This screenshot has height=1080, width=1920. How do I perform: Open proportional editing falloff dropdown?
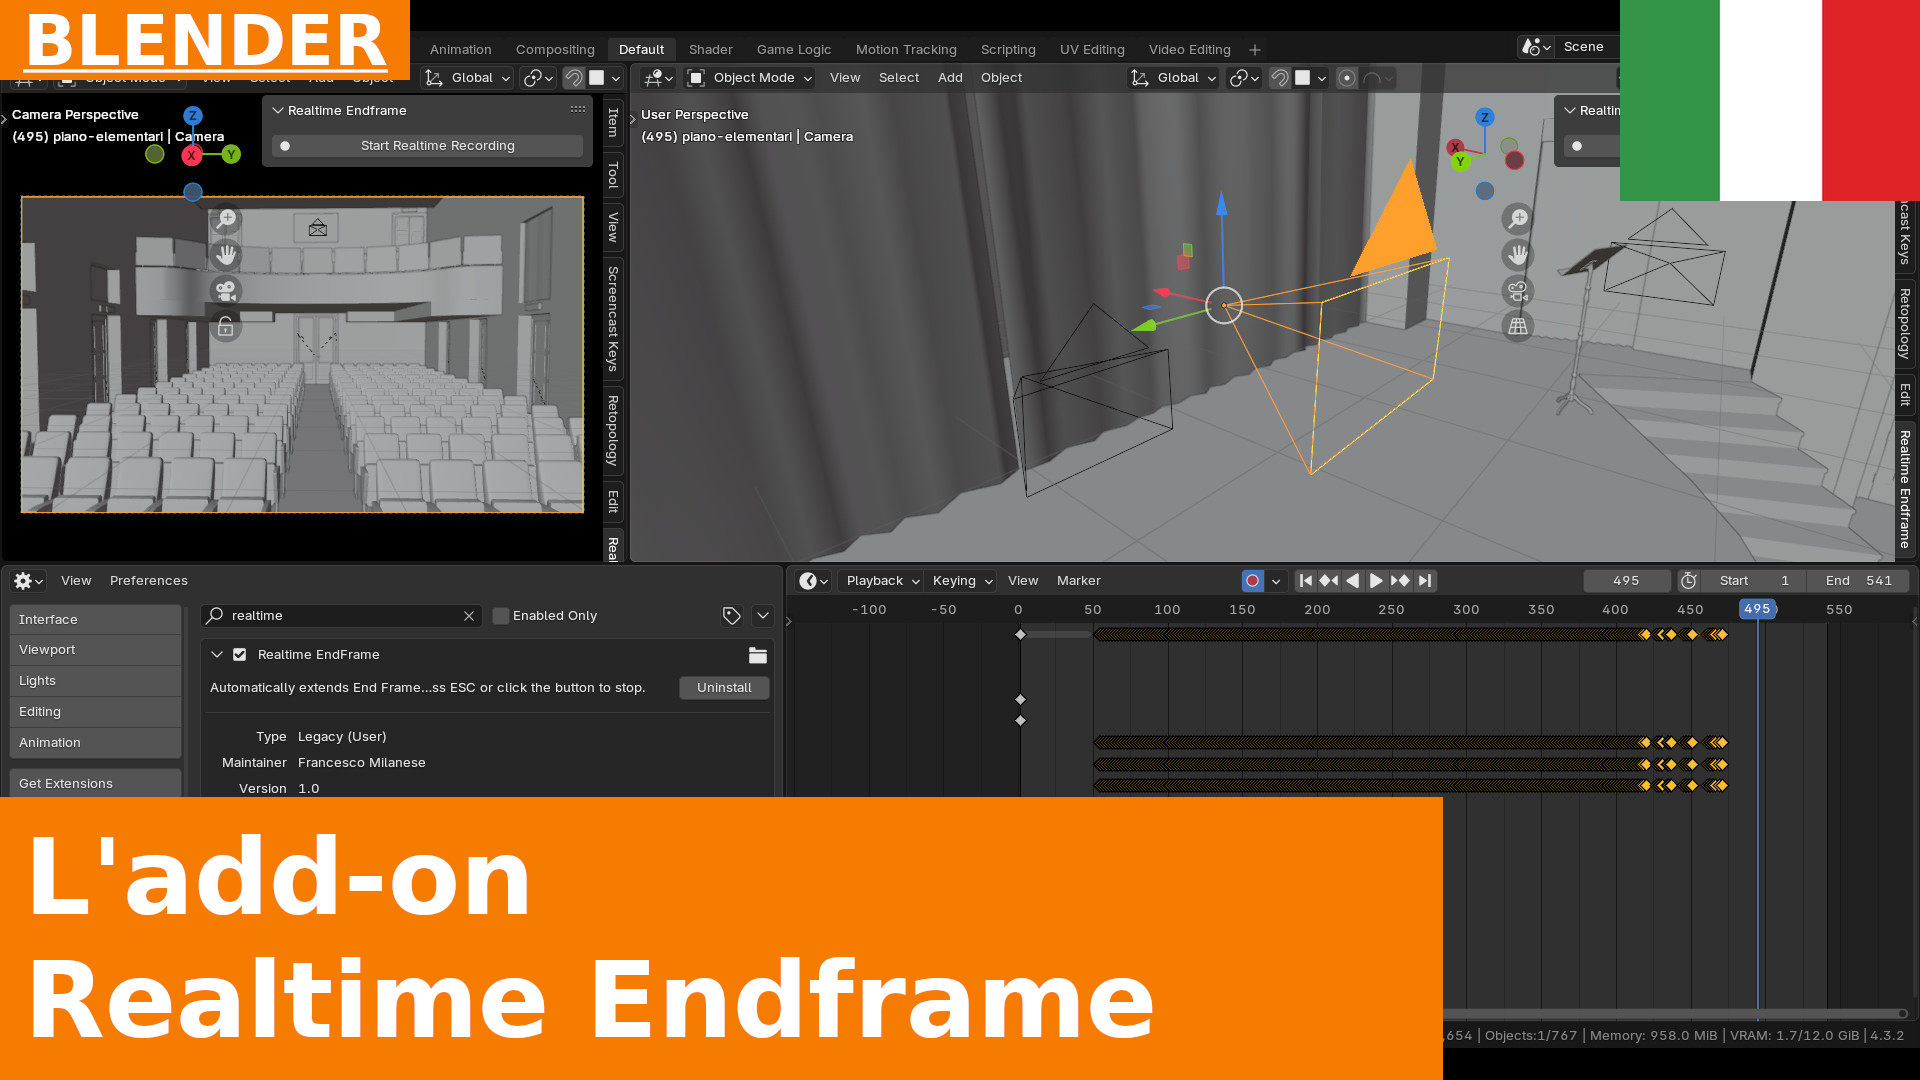tap(1378, 78)
